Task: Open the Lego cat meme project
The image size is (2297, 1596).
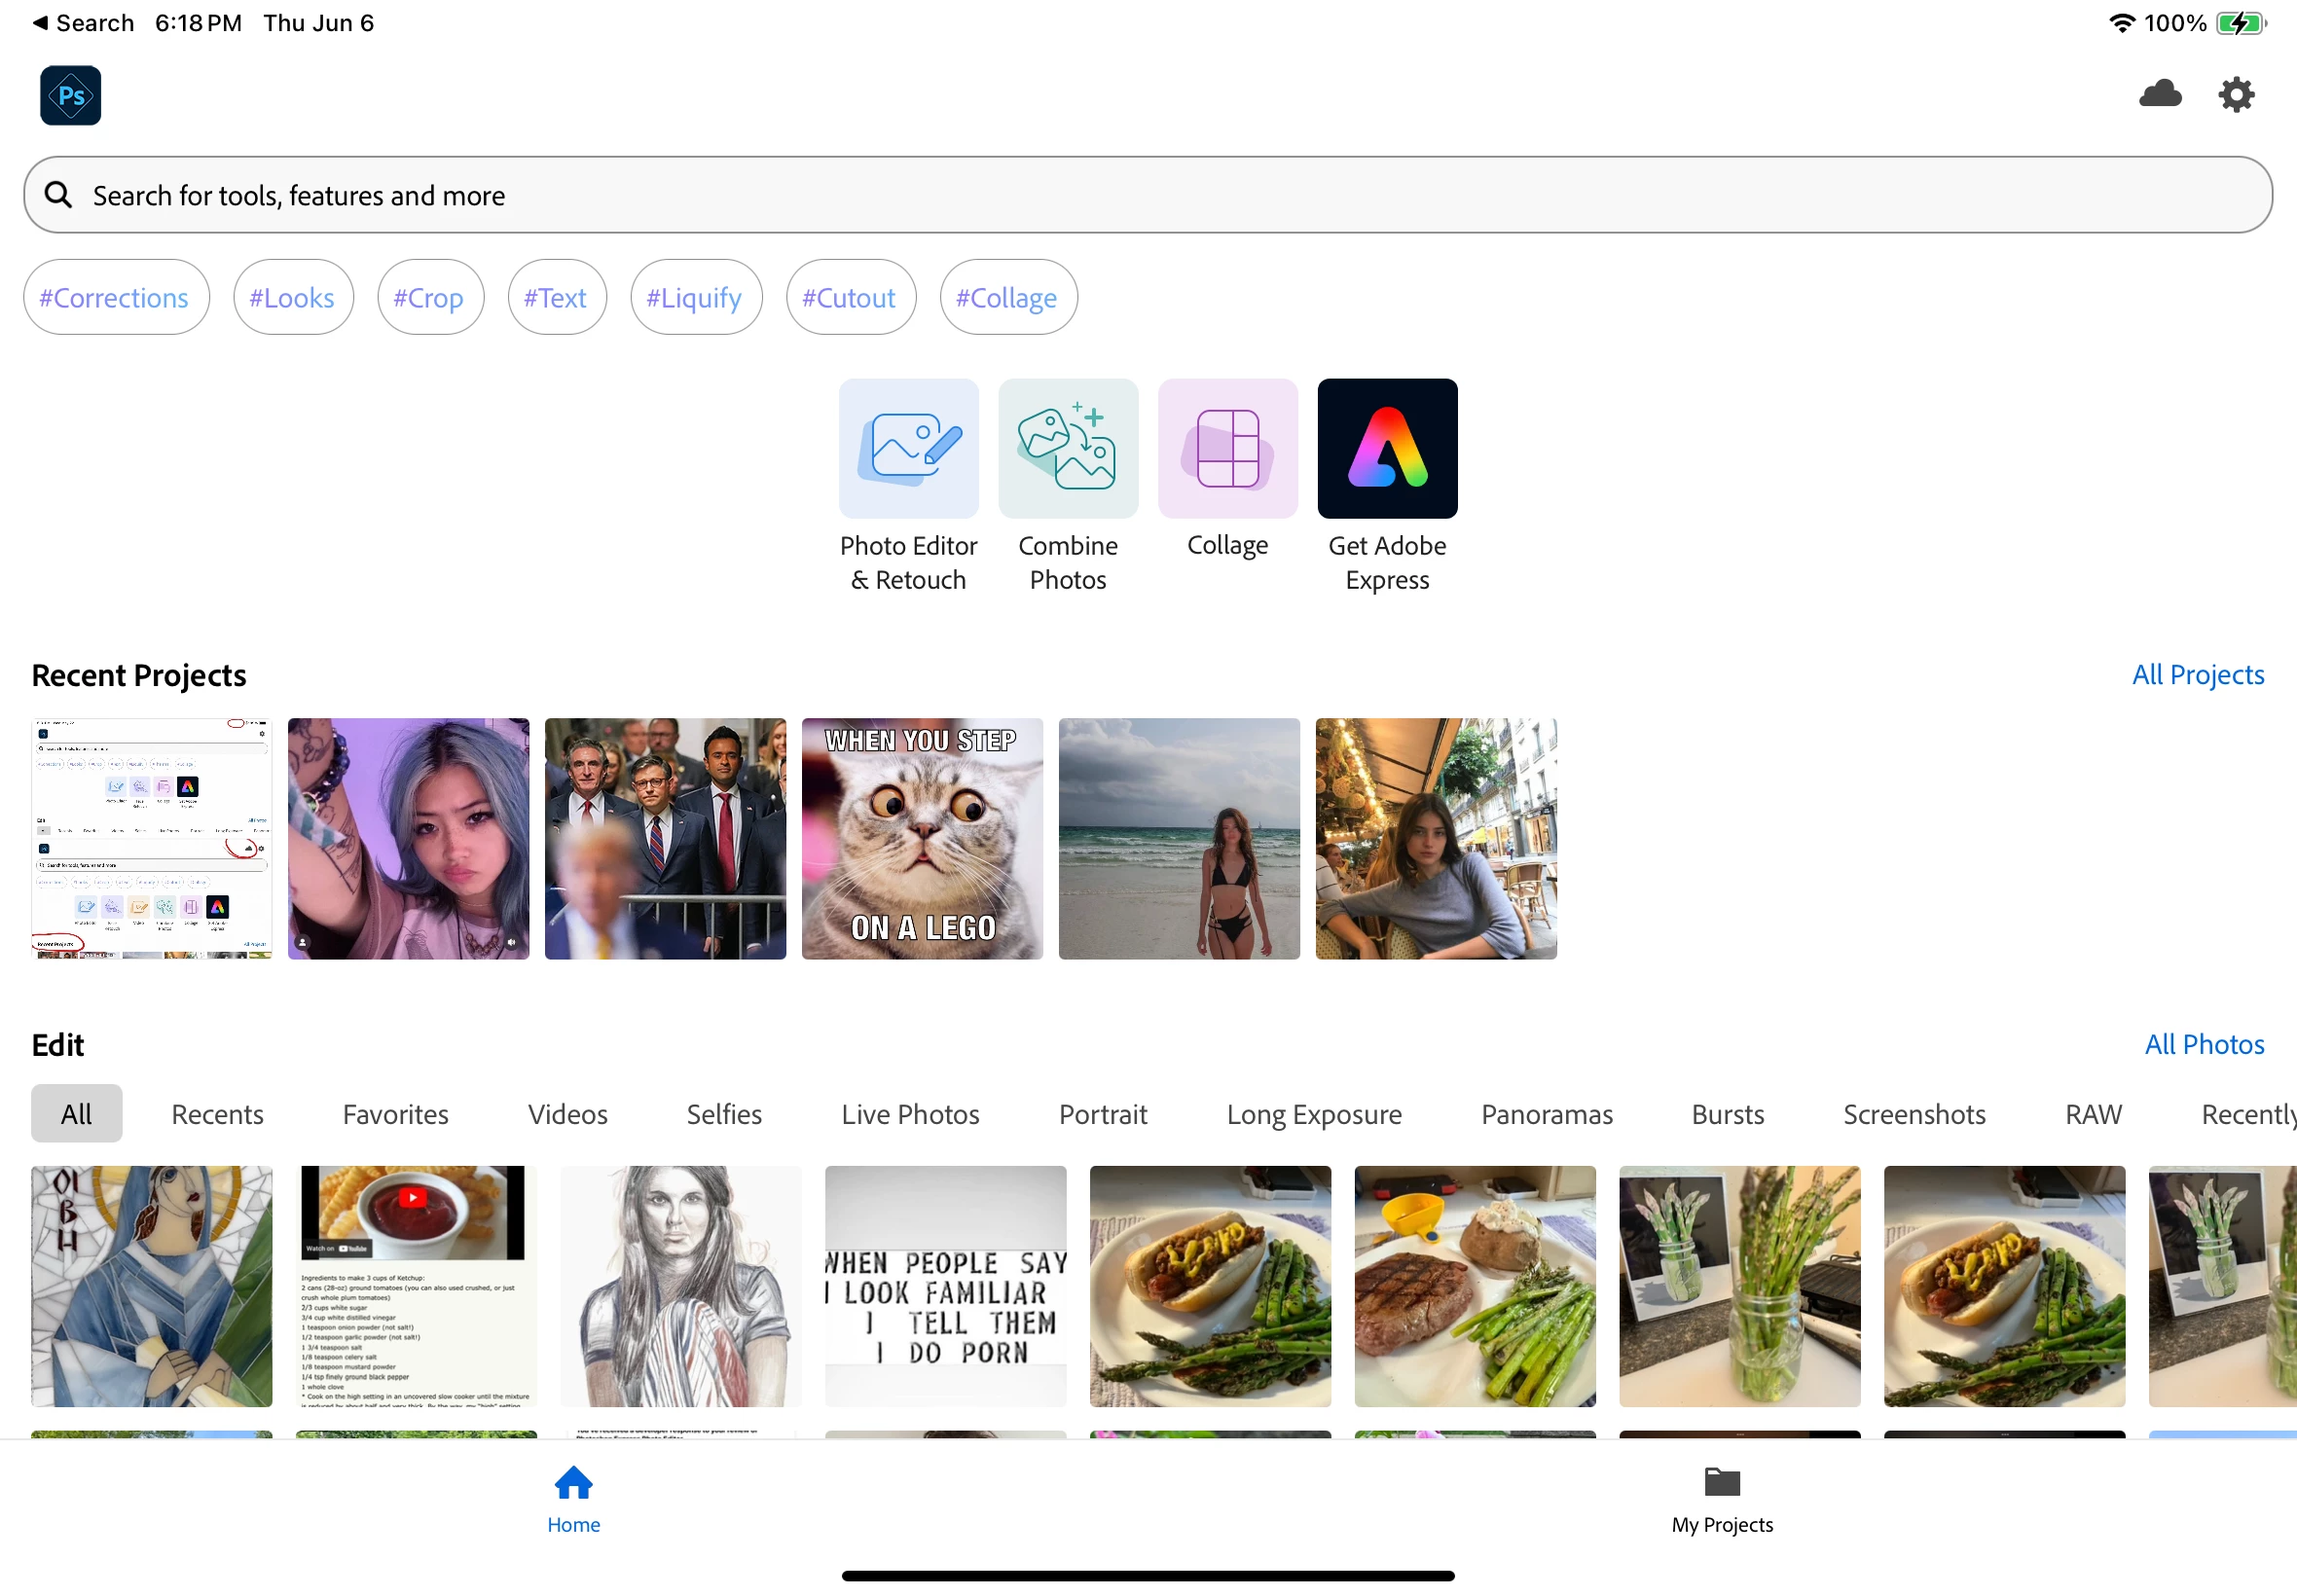Action: click(x=921, y=838)
